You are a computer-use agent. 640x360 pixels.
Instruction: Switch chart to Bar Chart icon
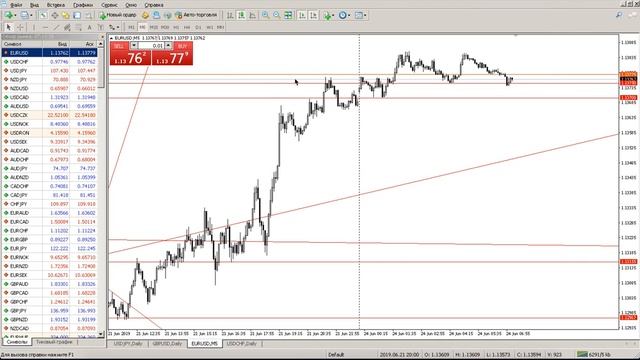(x=230, y=16)
